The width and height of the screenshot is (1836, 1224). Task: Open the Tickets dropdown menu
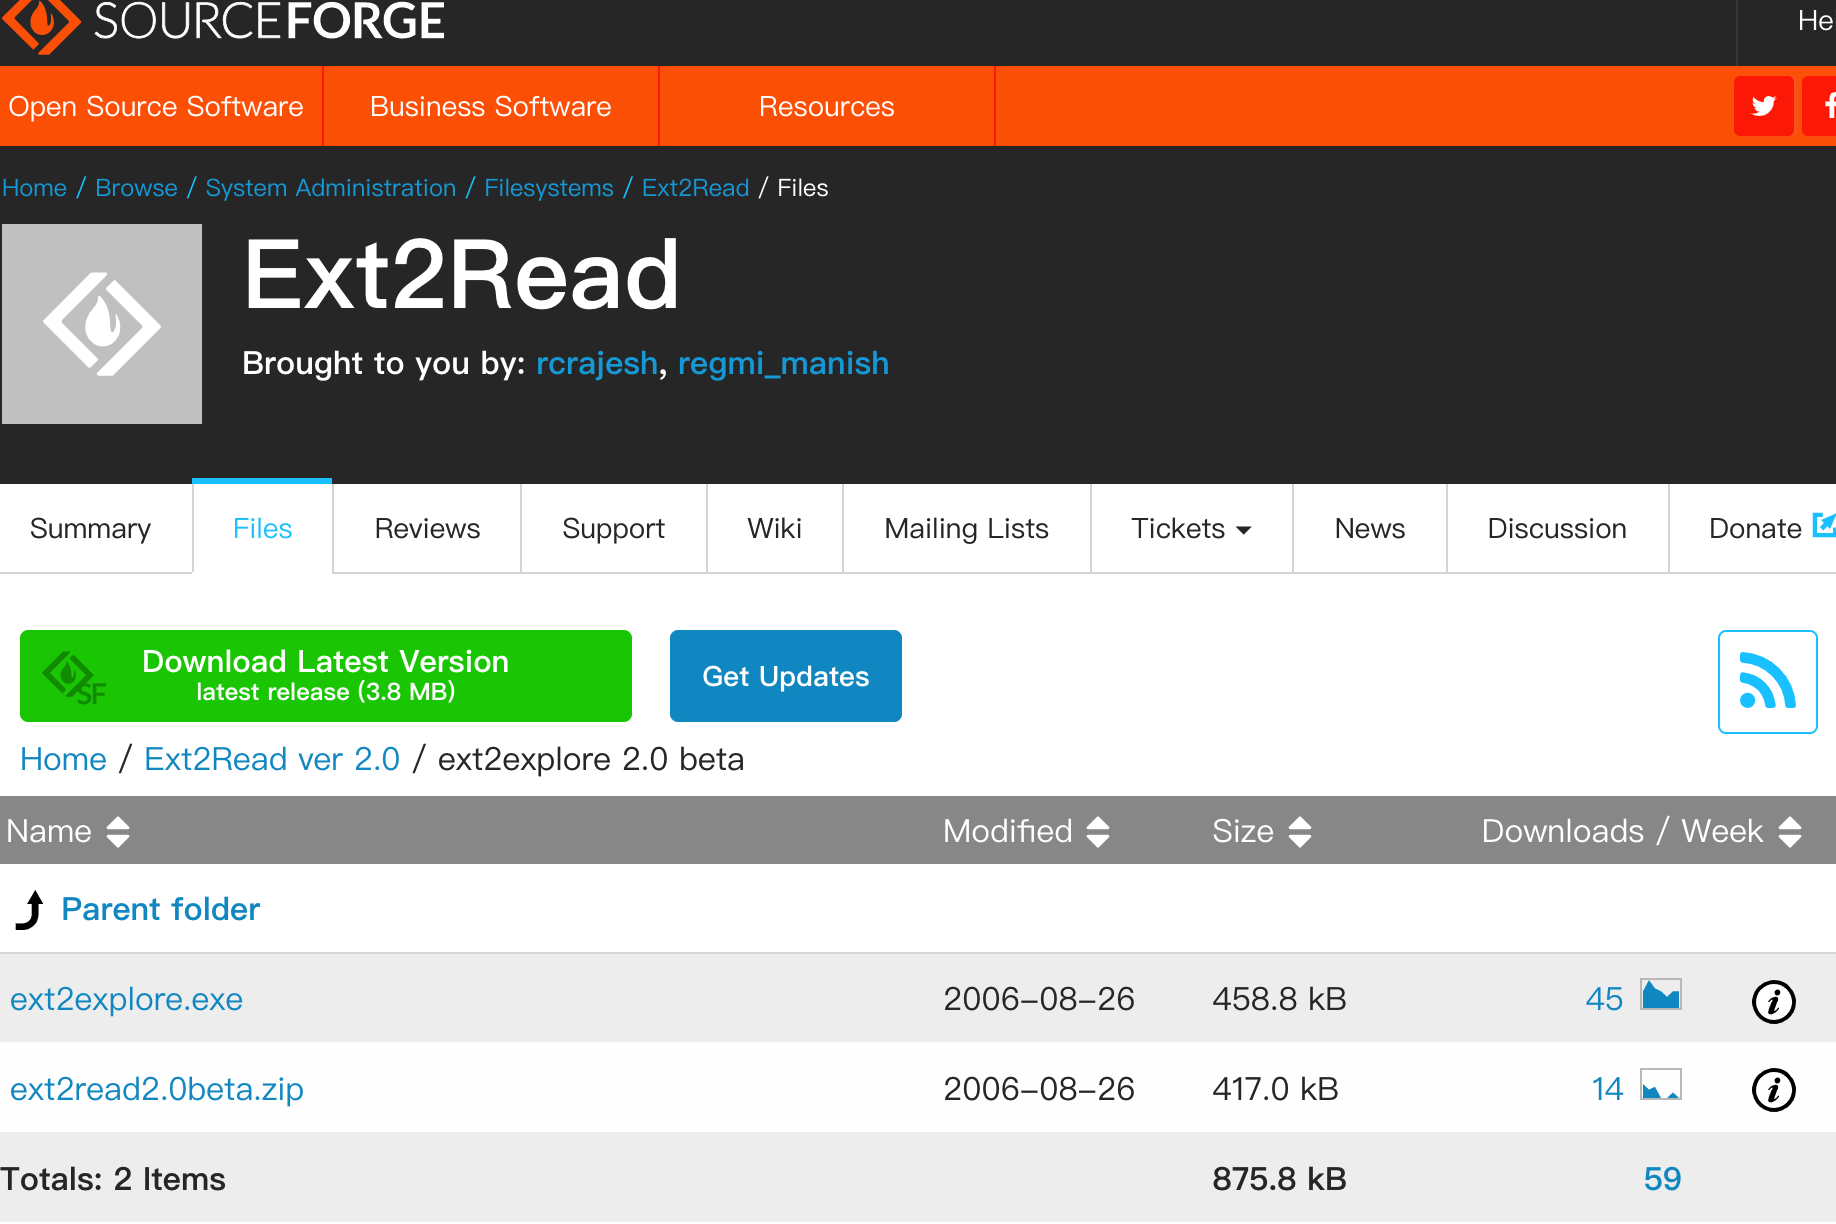[x=1190, y=528]
